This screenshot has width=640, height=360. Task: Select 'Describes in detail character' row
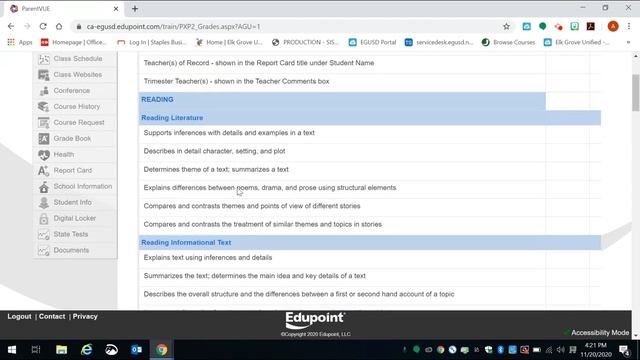pyautogui.click(x=370, y=151)
